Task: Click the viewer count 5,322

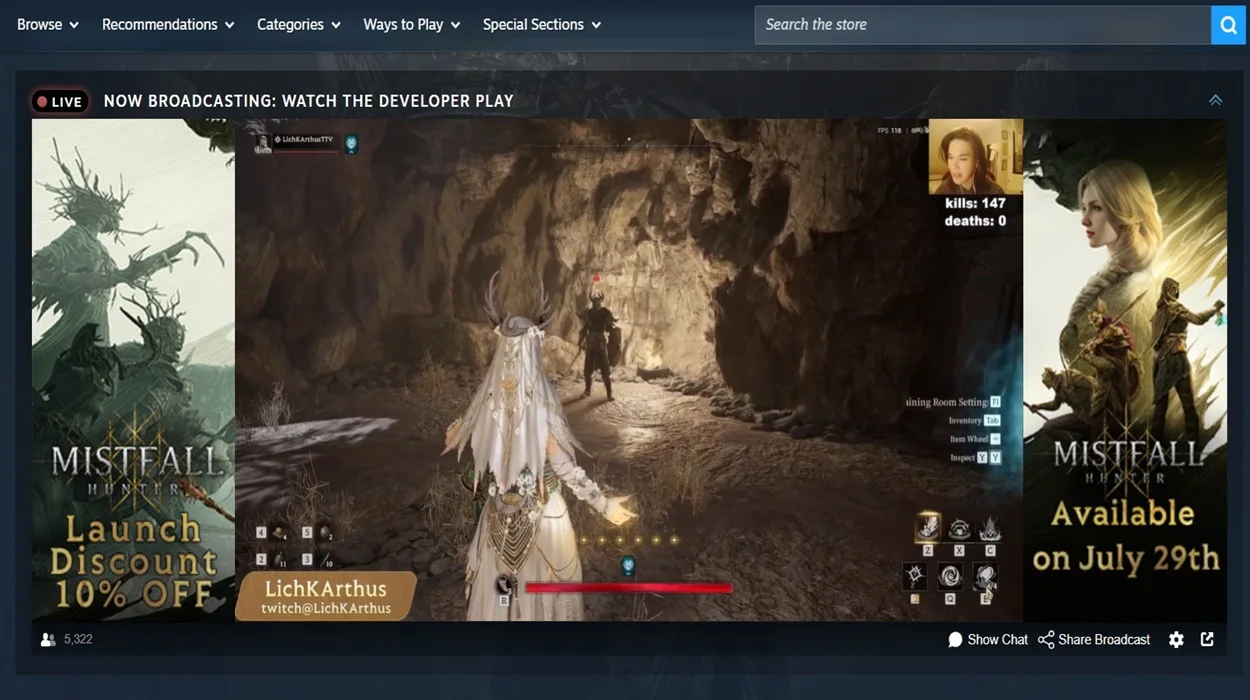Action: 78,639
